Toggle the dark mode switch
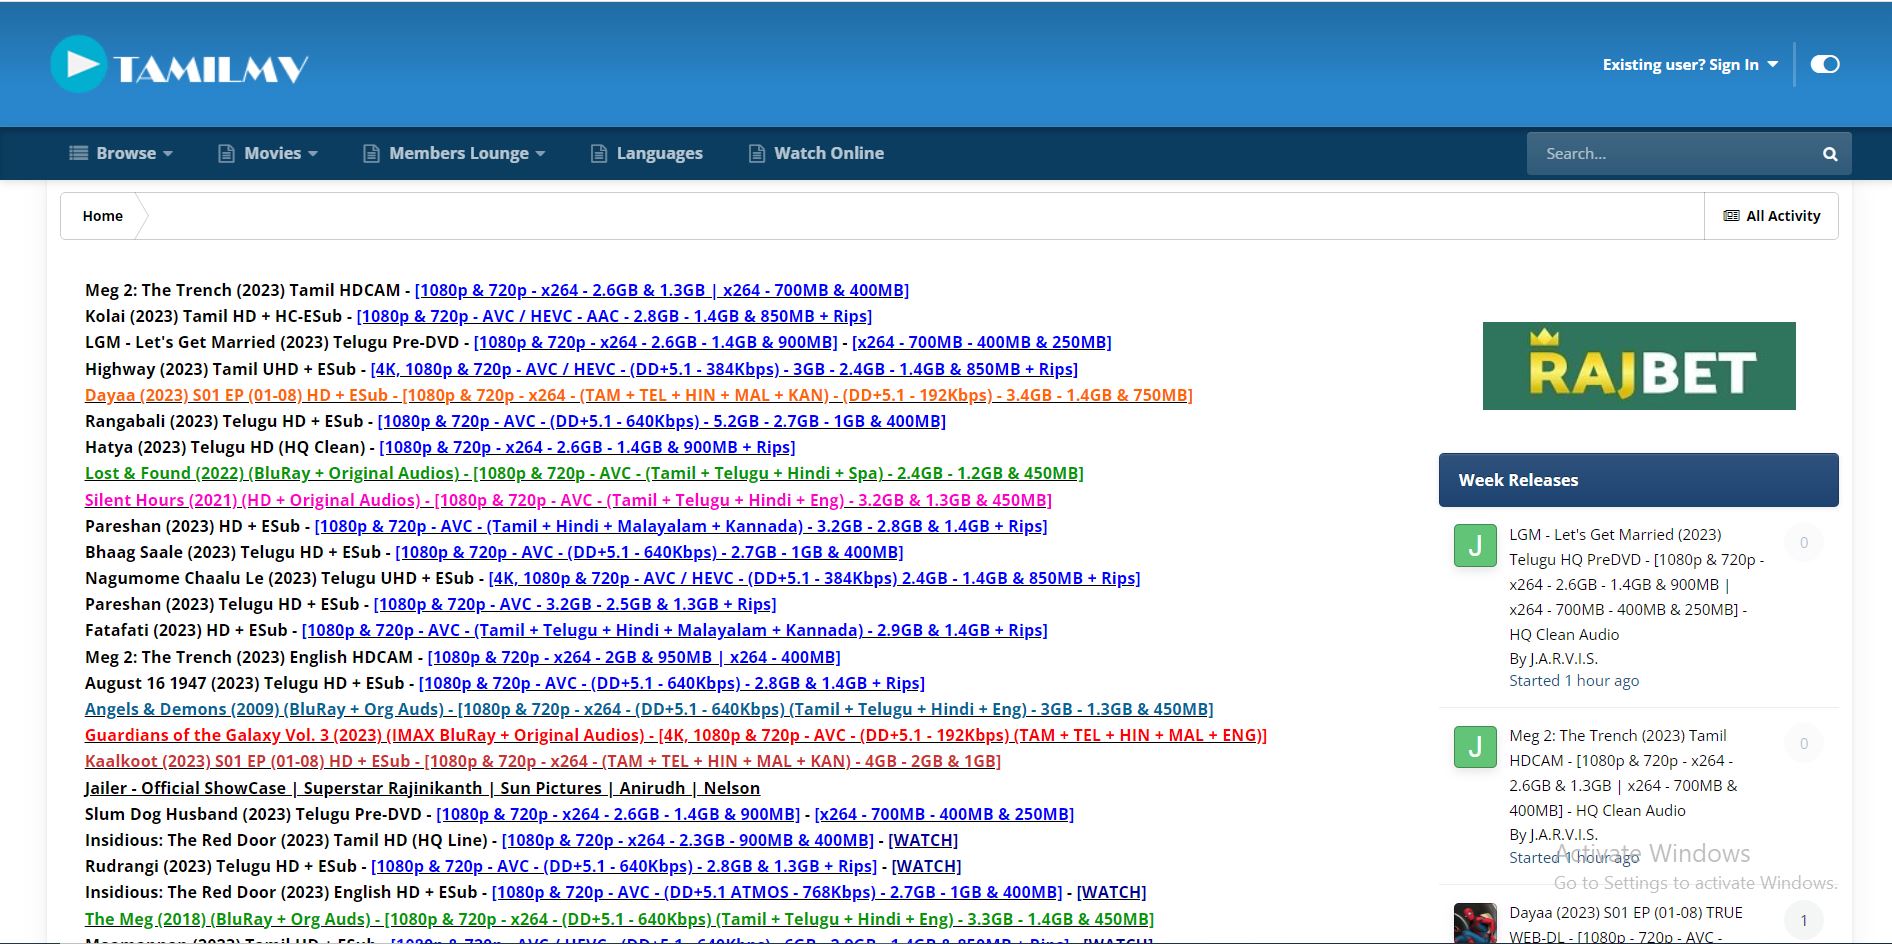1892x944 pixels. (x=1826, y=63)
